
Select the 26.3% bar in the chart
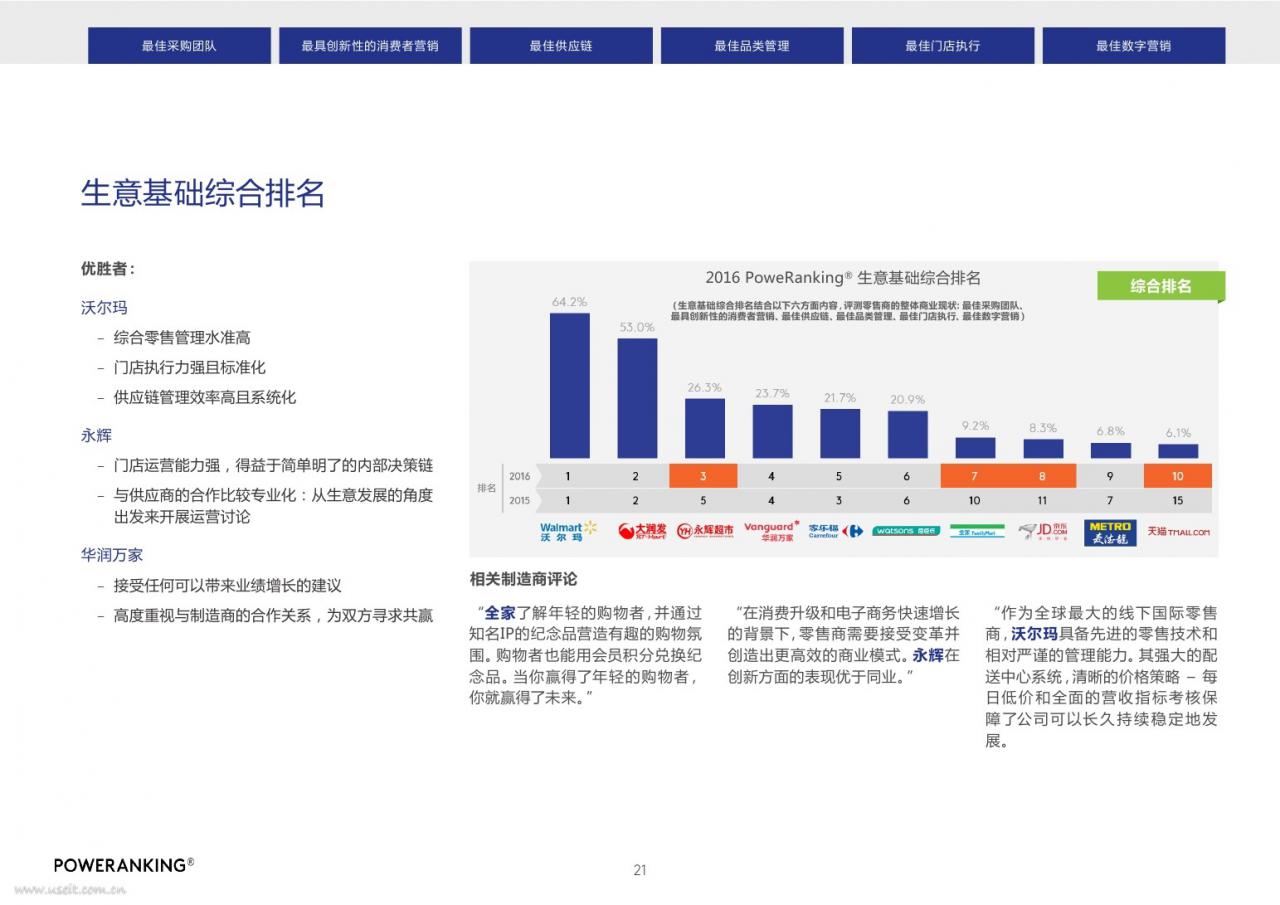point(705,428)
